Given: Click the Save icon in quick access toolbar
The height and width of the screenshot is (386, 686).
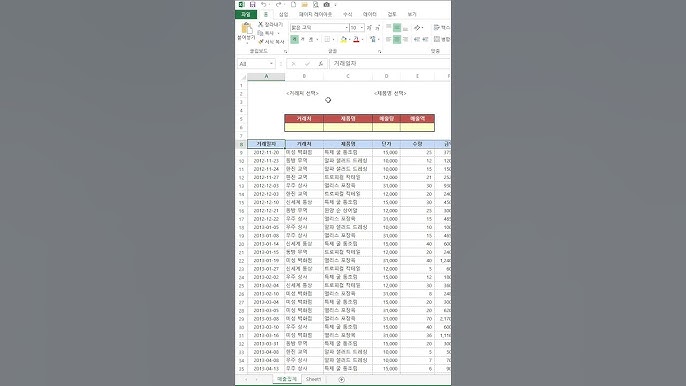Looking at the screenshot, I should coord(252,4).
